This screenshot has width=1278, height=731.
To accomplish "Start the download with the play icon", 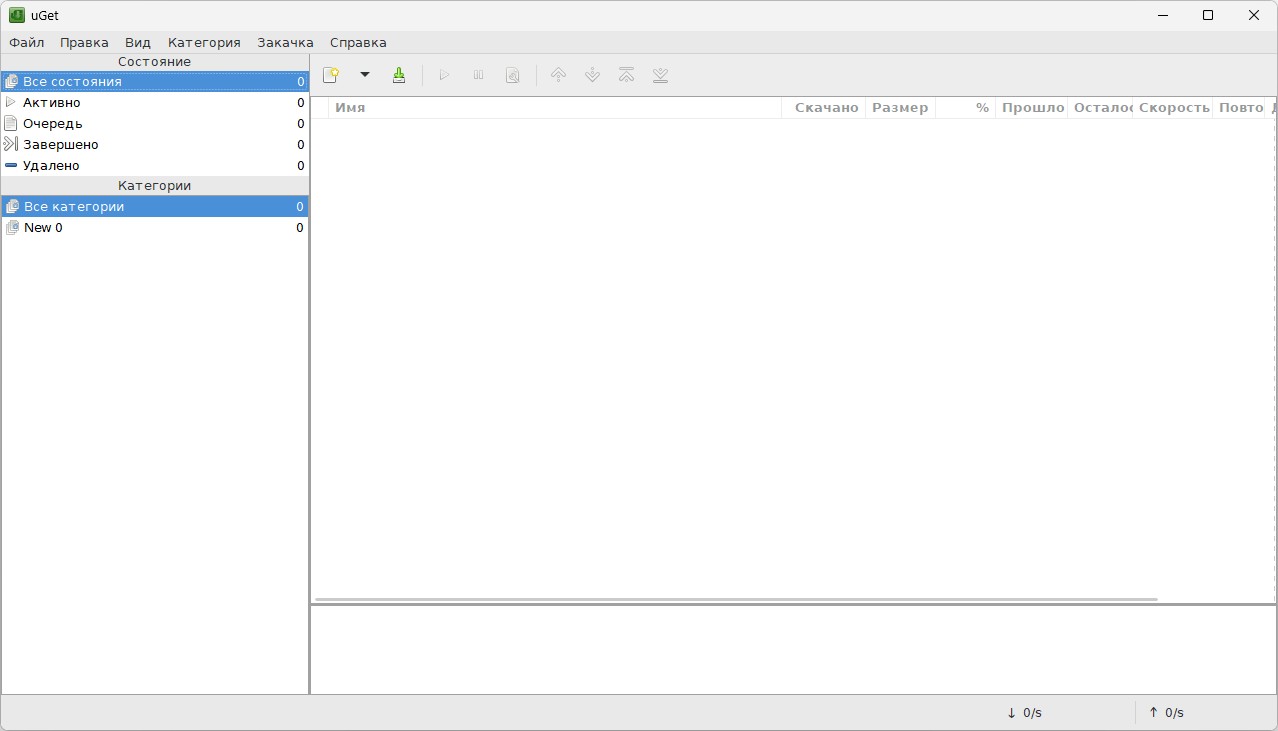I will [445, 75].
